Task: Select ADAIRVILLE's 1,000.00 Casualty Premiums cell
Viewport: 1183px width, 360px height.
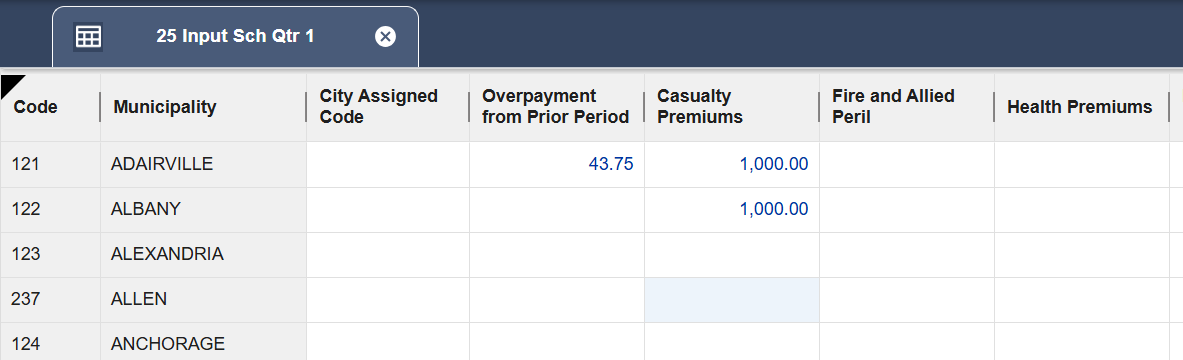Action: click(732, 165)
